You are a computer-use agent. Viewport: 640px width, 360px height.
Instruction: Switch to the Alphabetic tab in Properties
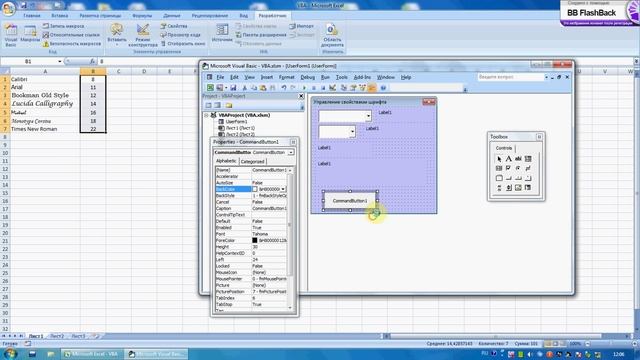(x=226, y=161)
